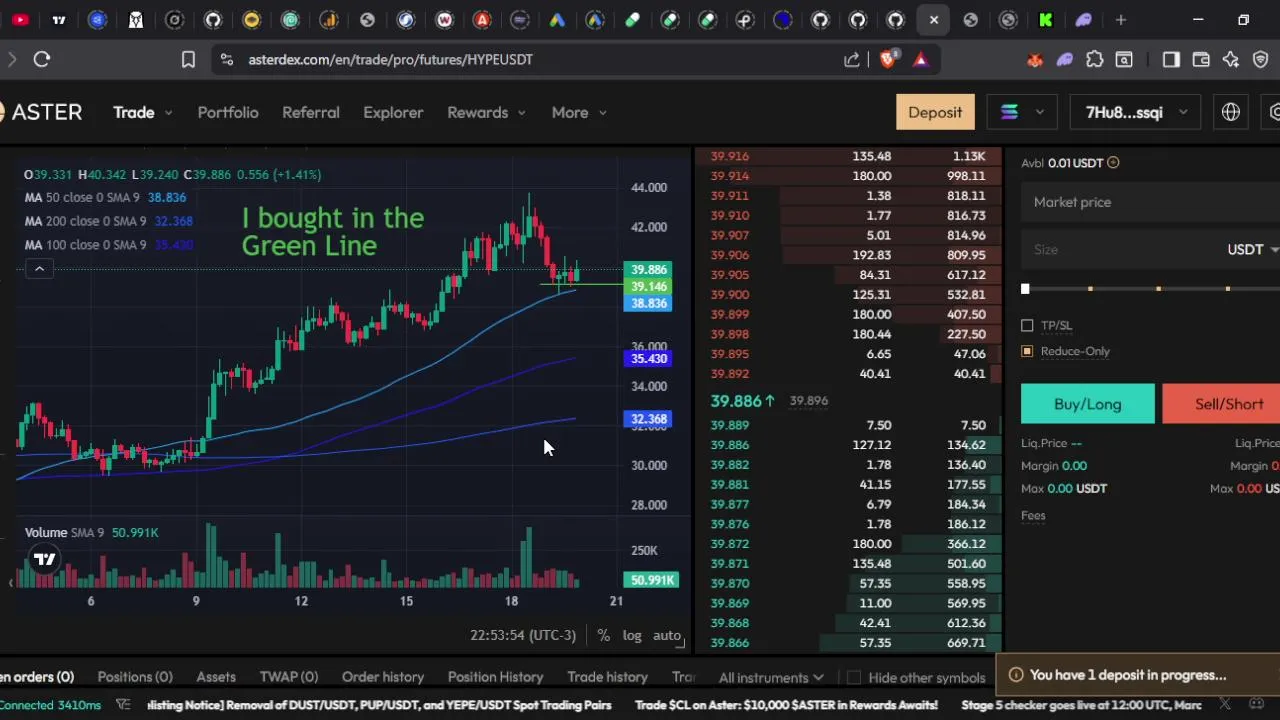Open Explorer page

coord(393,112)
